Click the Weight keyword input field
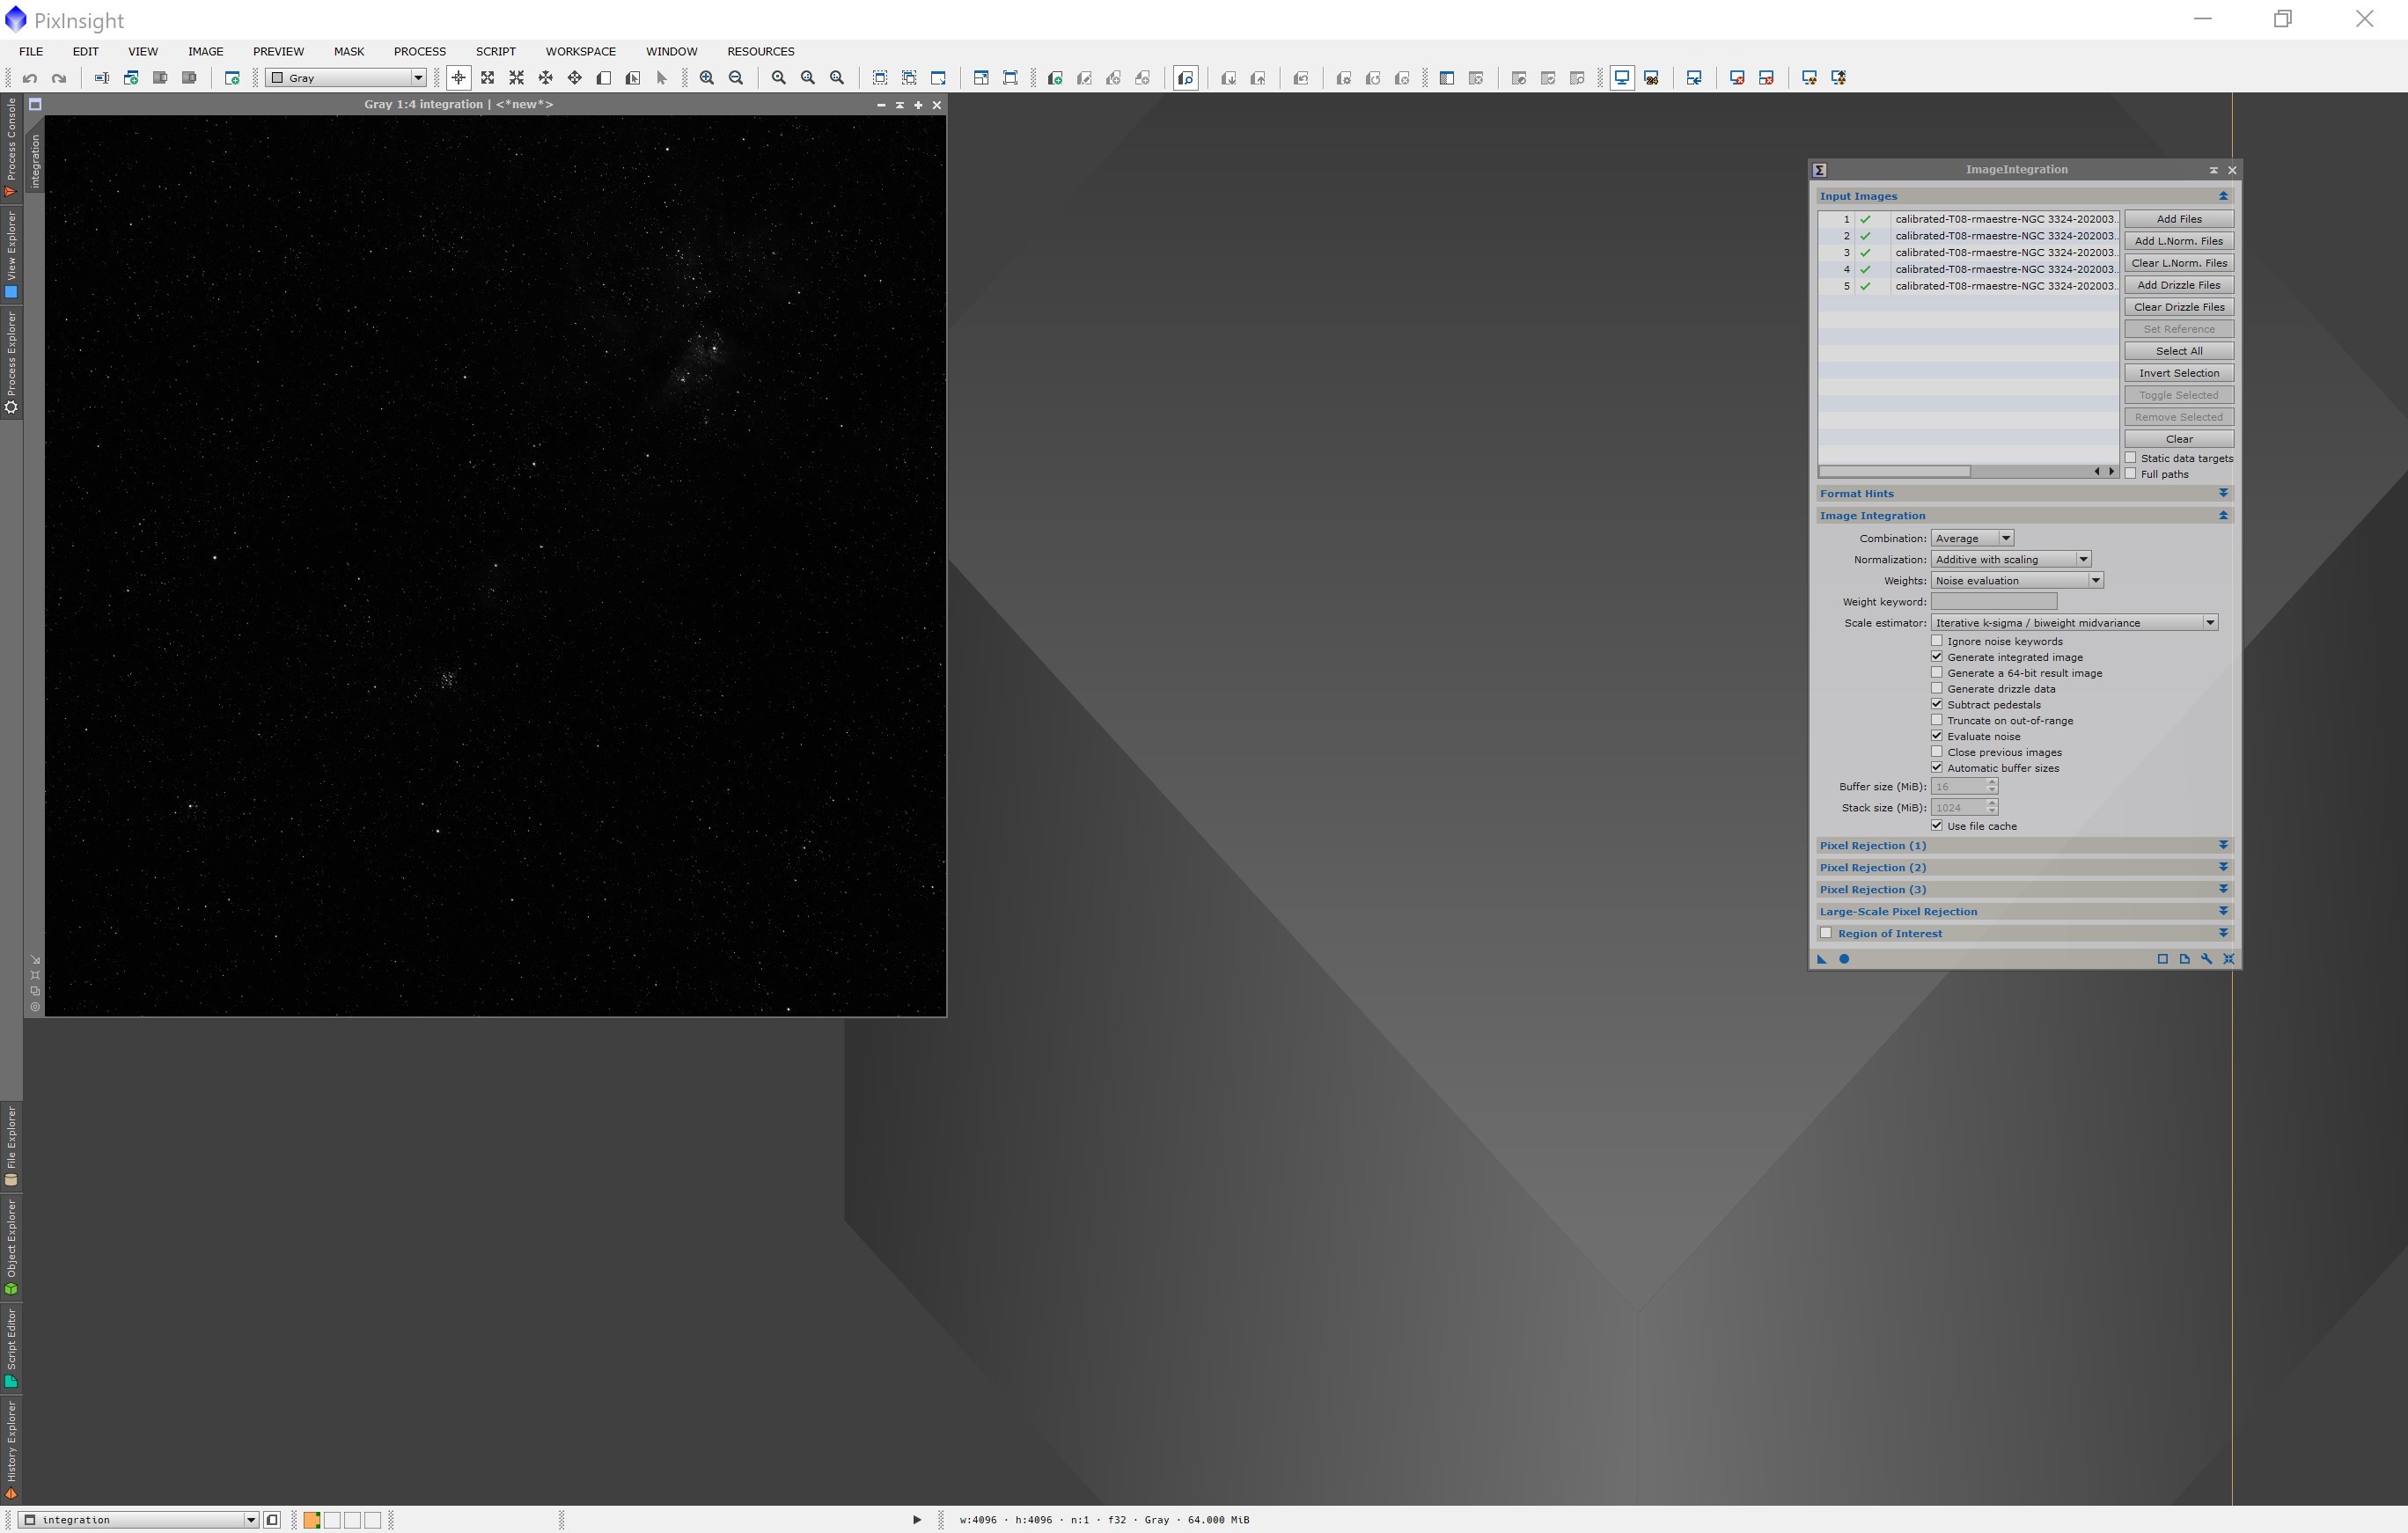Image resolution: width=2408 pixels, height=1533 pixels. point(1993,601)
